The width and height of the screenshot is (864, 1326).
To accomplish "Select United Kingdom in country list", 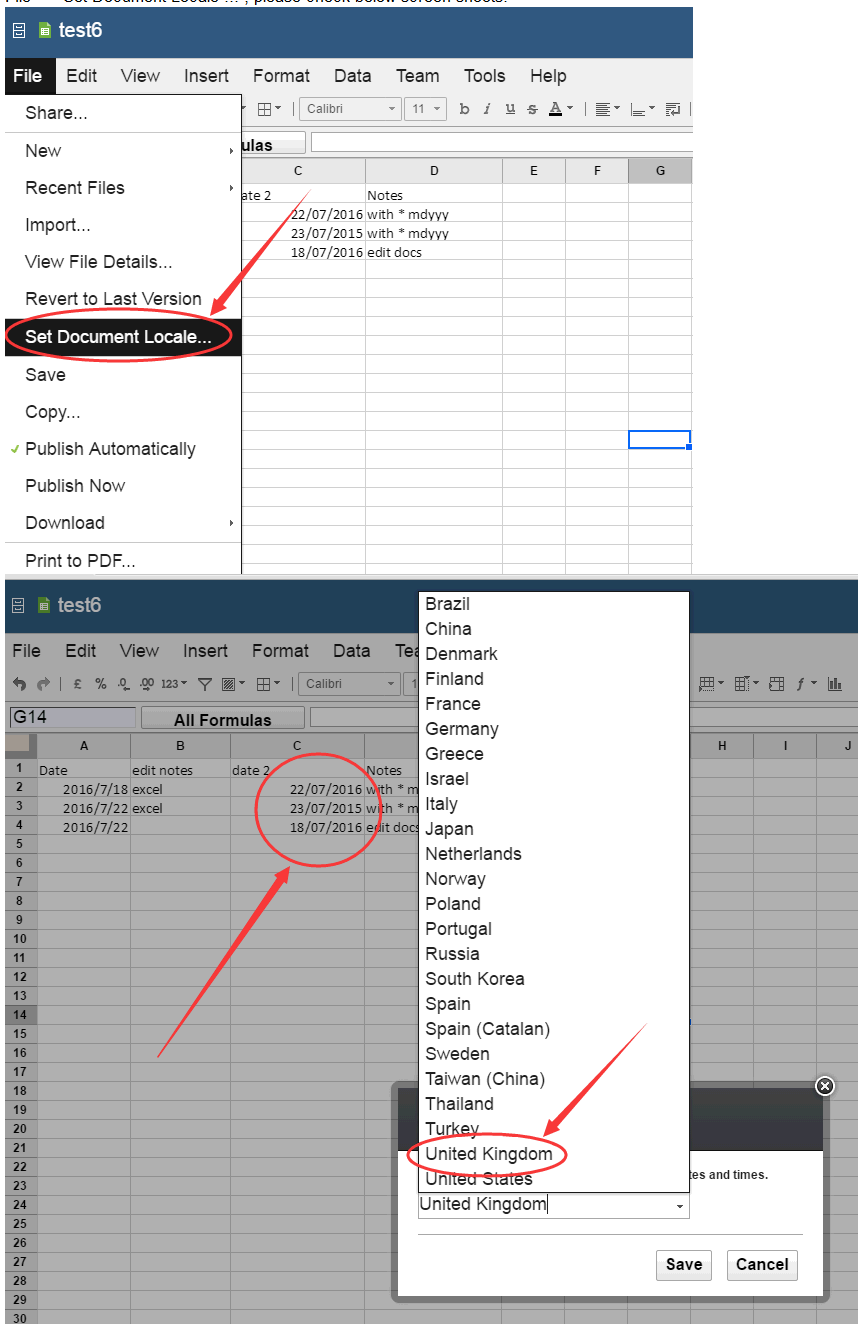I will click(x=488, y=1154).
